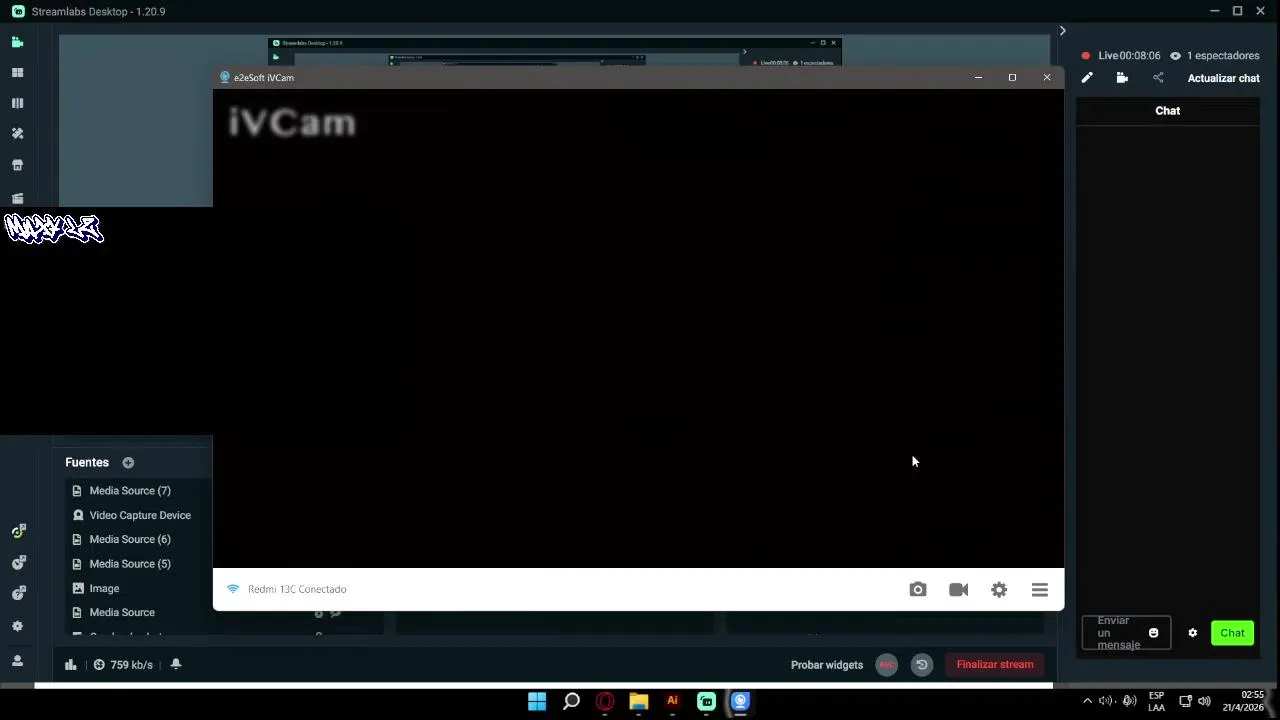The image size is (1280, 720).
Task: Select Media Source (5) in Fuentes
Action: click(130, 564)
